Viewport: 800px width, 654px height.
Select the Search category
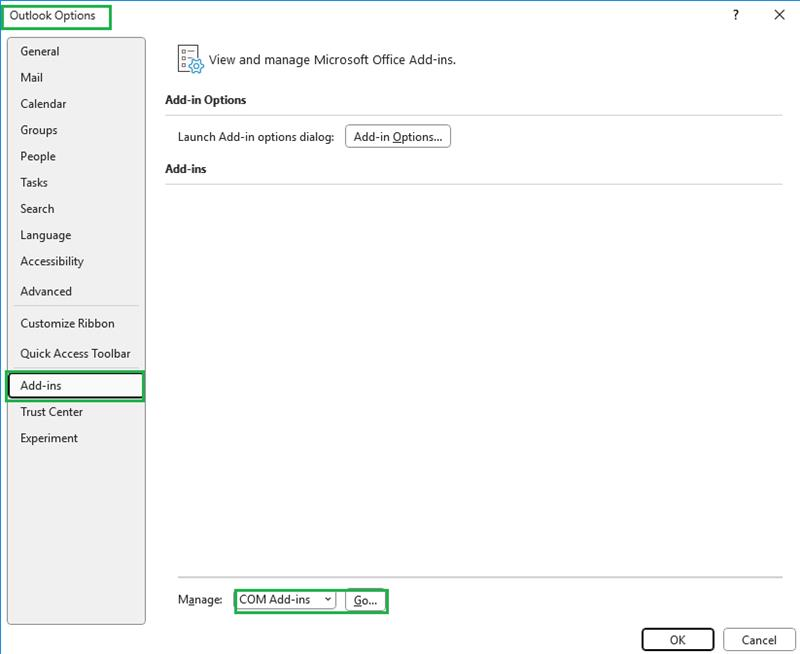click(x=76, y=209)
